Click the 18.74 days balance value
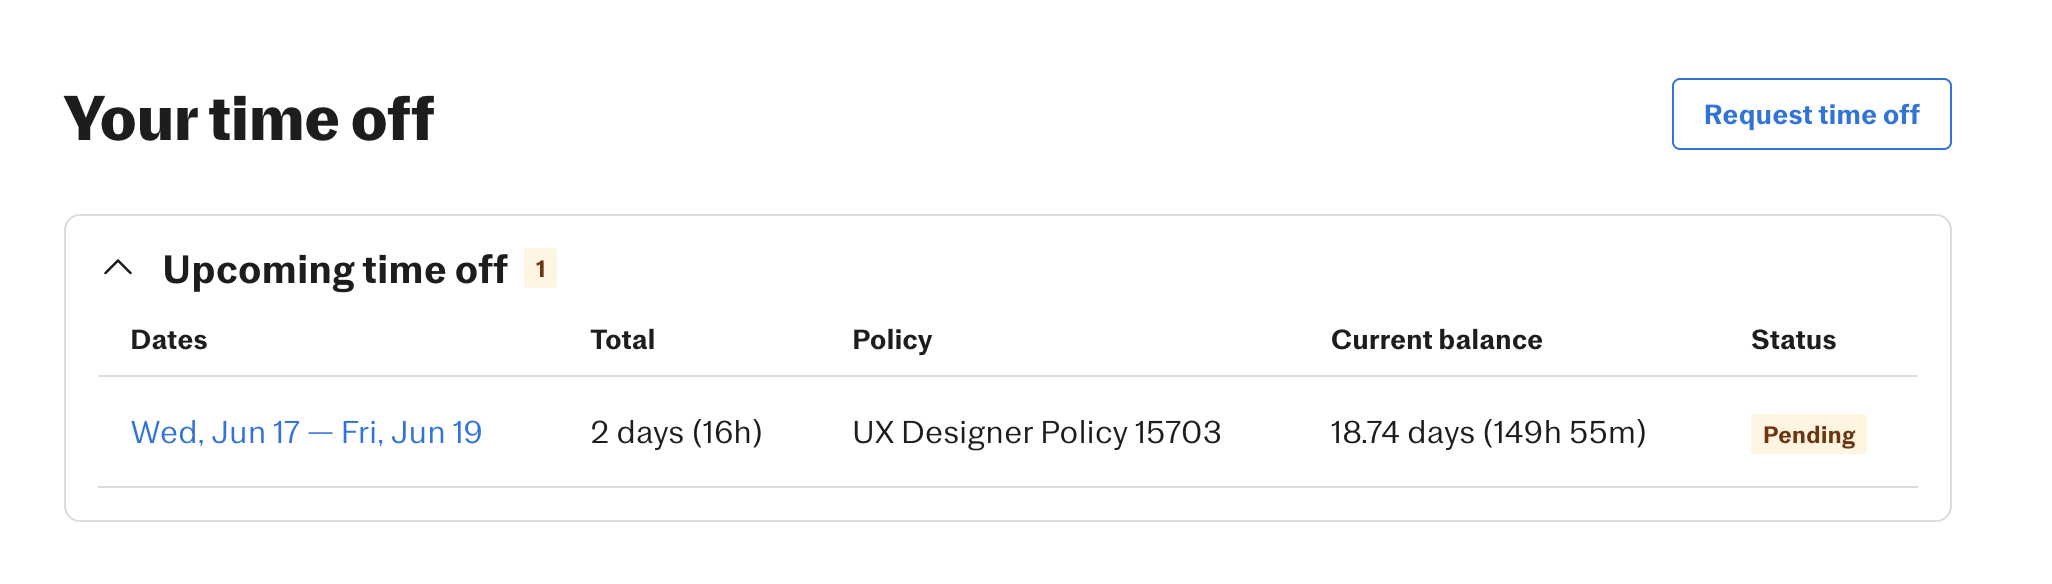 tap(1402, 432)
